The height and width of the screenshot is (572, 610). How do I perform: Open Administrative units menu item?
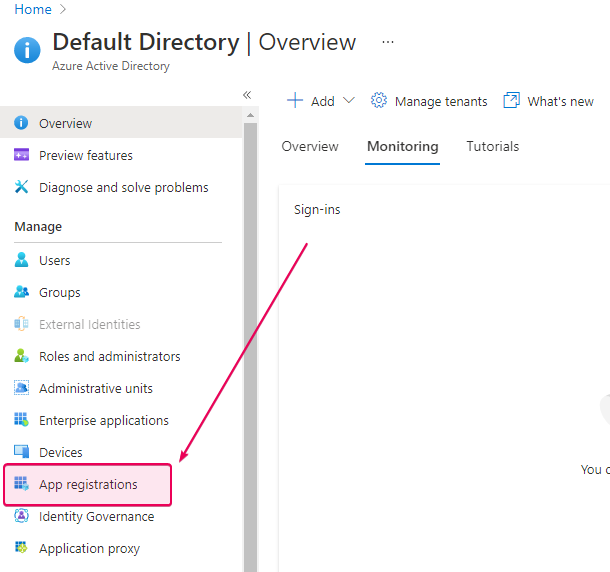96,388
